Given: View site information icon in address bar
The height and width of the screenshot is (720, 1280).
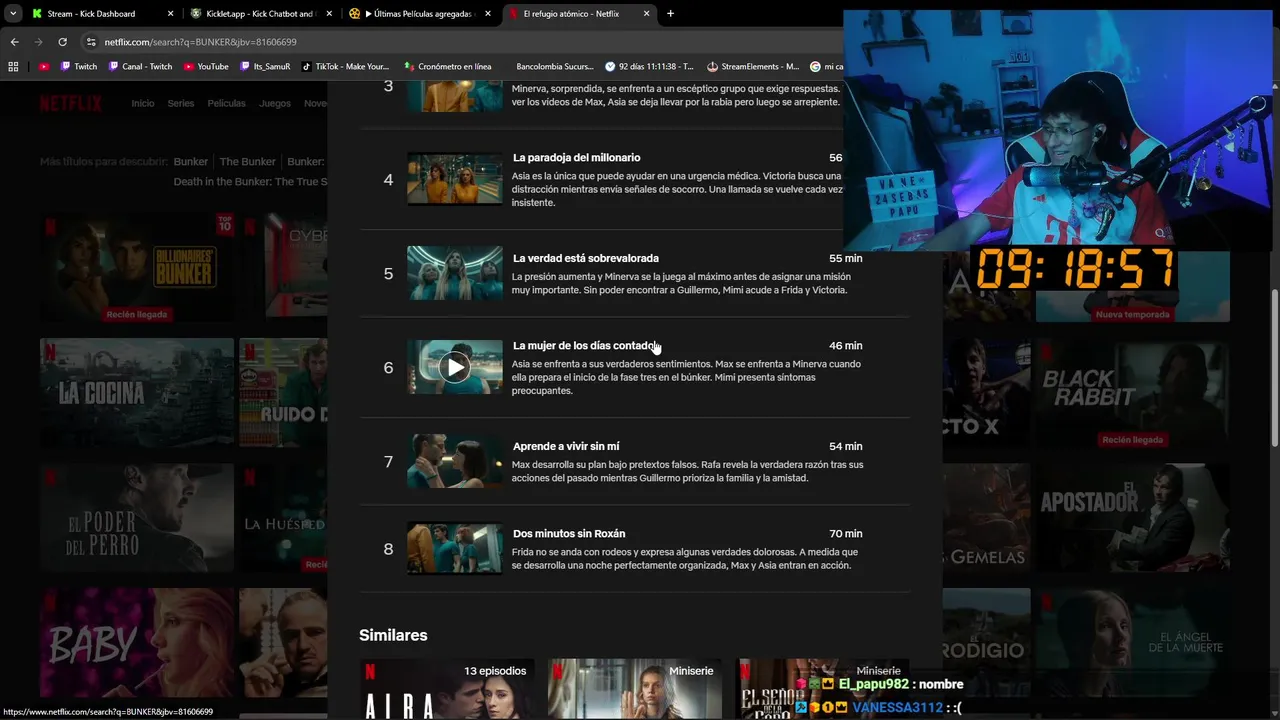Looking at the screenshot, I should [91, 42].
